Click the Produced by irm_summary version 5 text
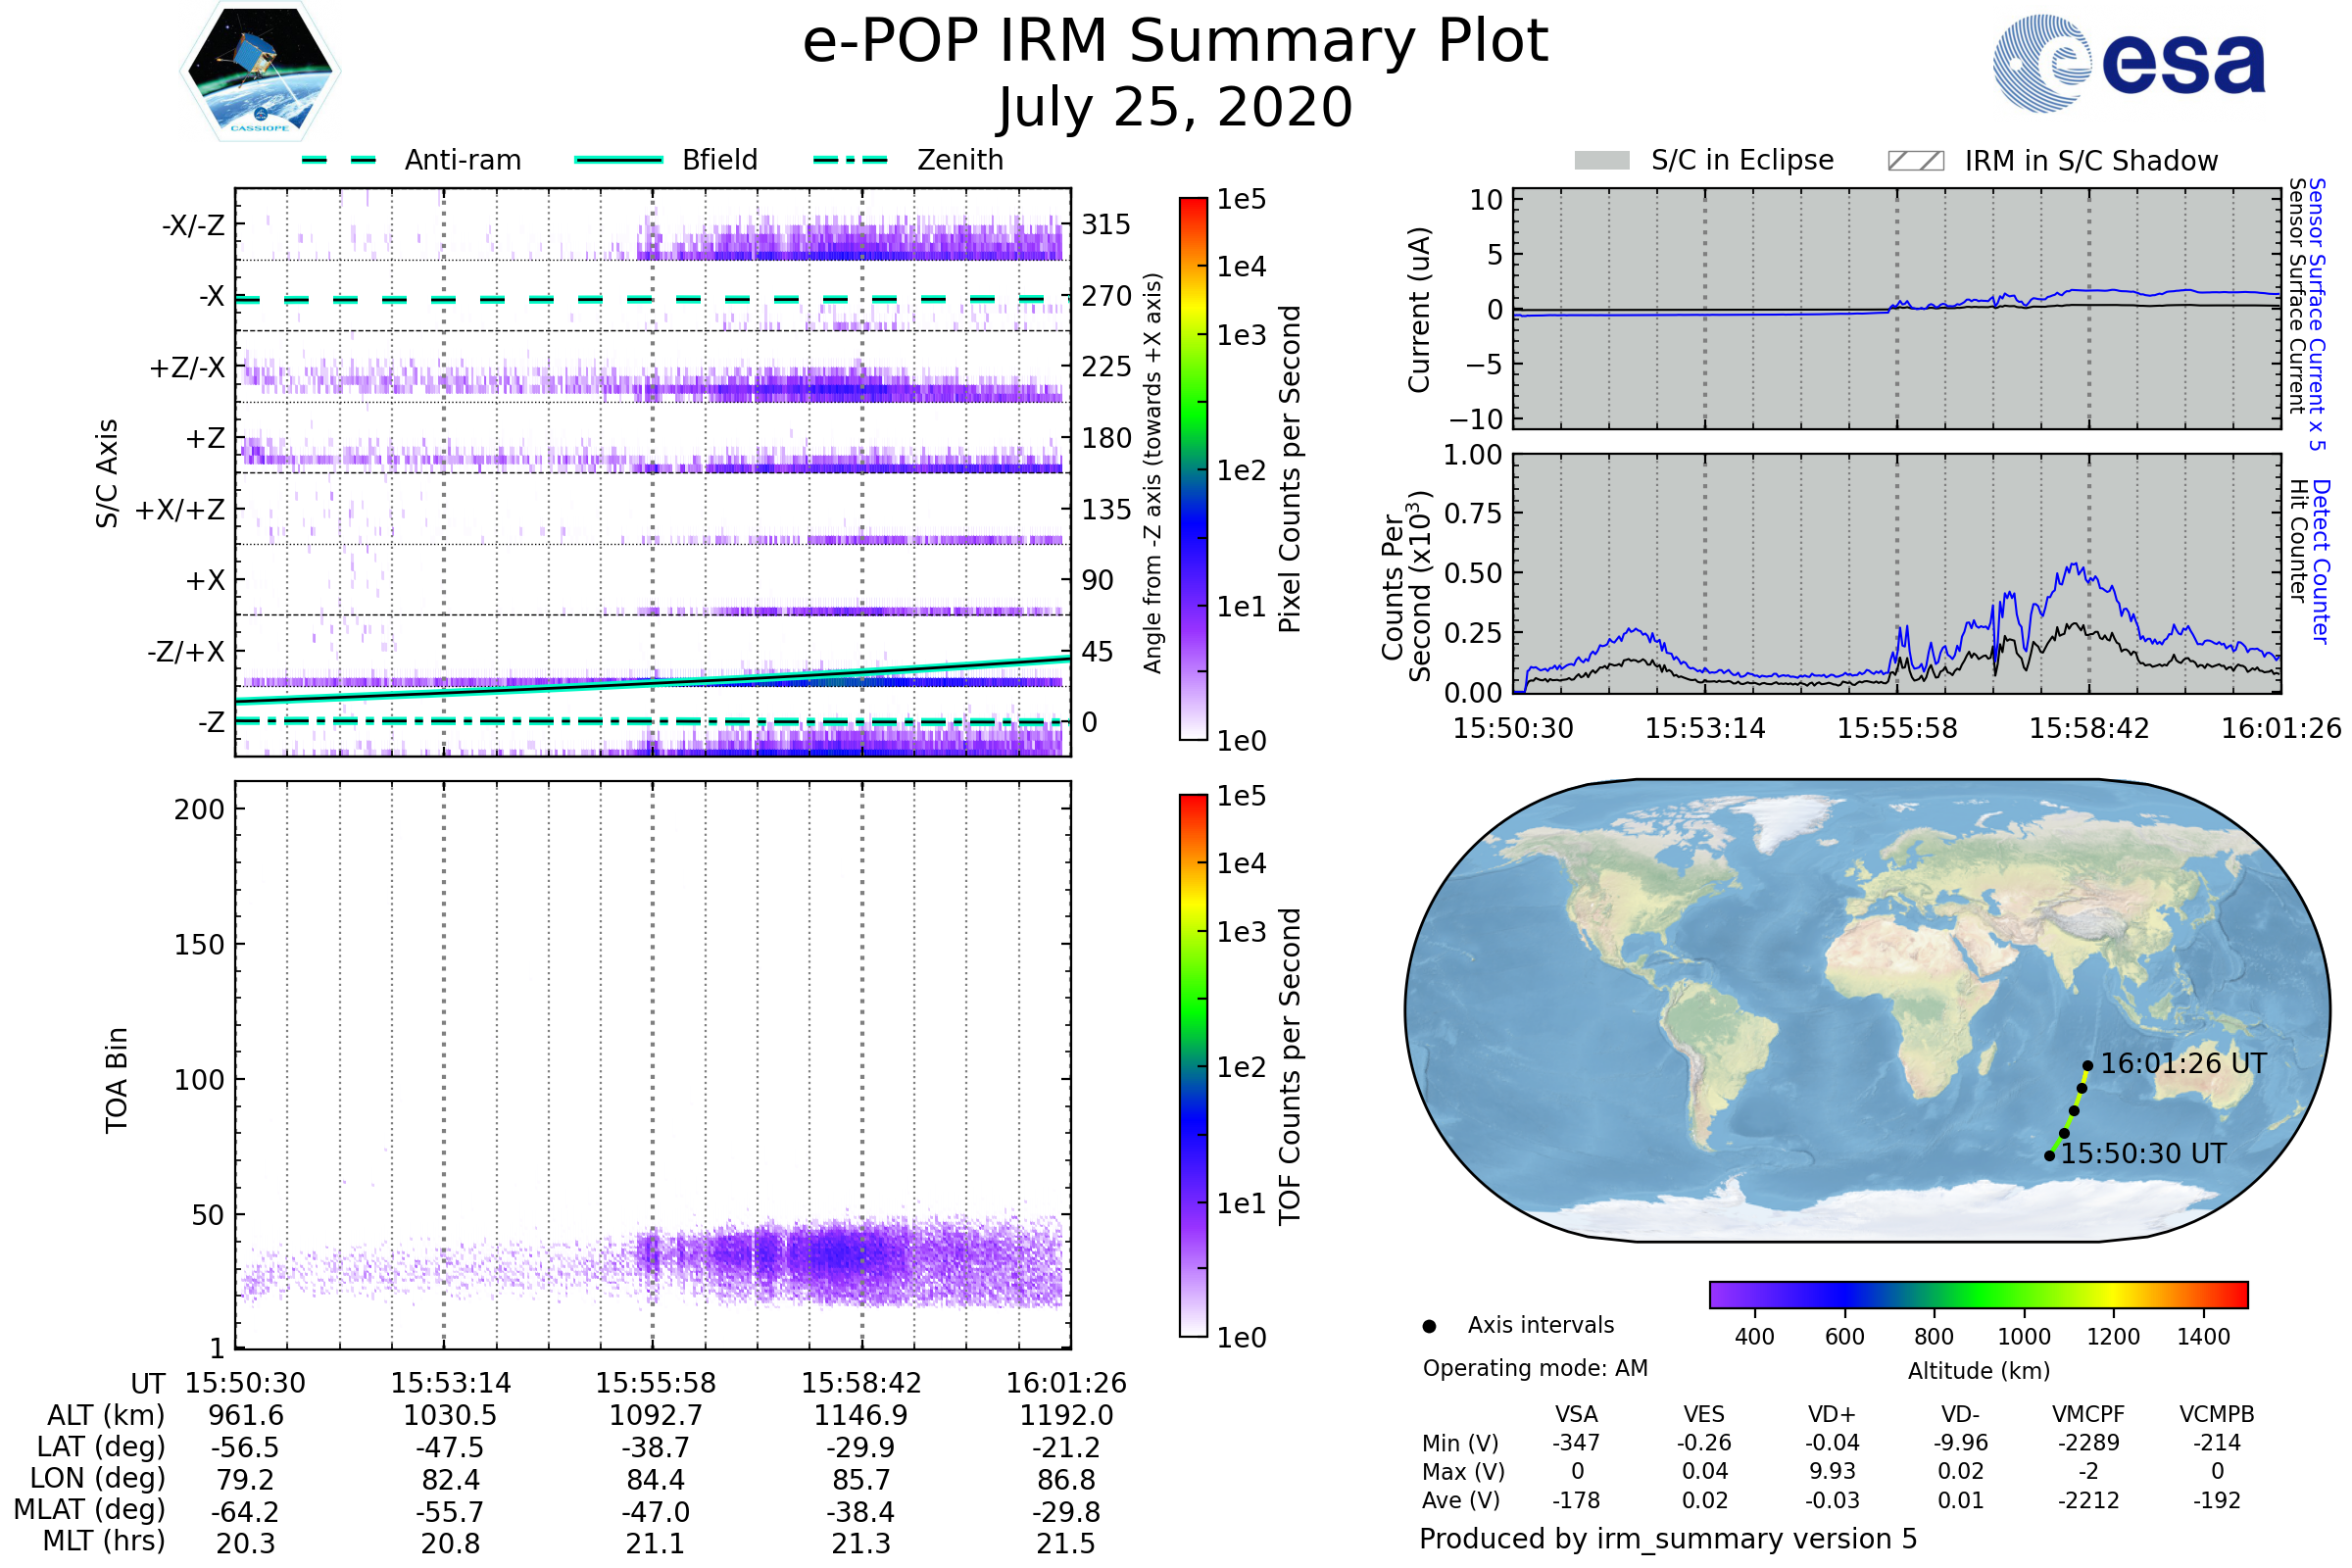This screenshot has height=1568, width=2352. (x=1667, y=1539)
